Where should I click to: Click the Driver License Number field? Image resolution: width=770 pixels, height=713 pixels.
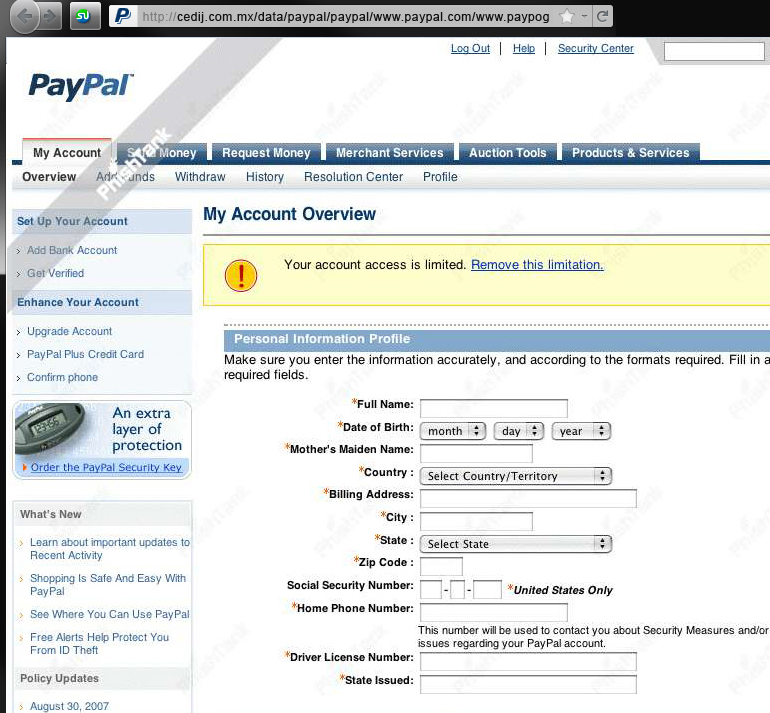[x=528, y=661]
